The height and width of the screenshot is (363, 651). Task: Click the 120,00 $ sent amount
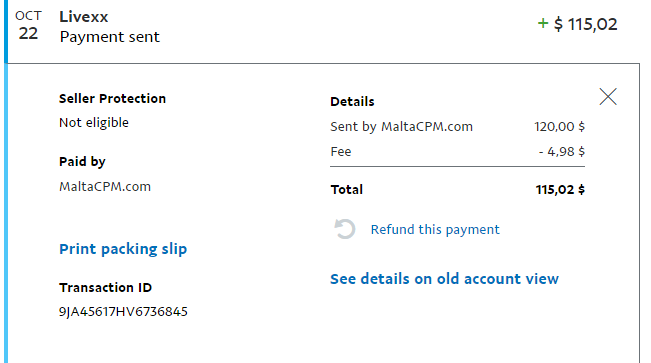click(559, 127)
